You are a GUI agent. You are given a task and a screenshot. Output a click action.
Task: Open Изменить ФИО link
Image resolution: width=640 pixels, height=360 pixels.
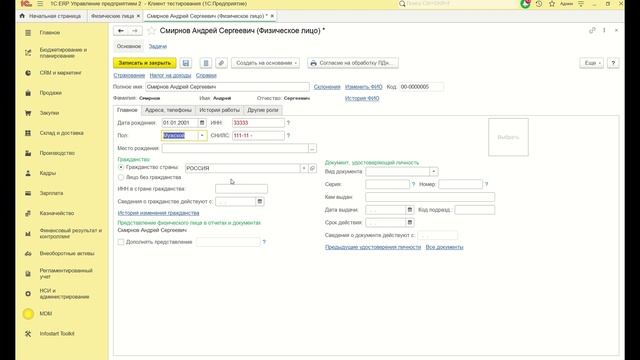[364, 87]
